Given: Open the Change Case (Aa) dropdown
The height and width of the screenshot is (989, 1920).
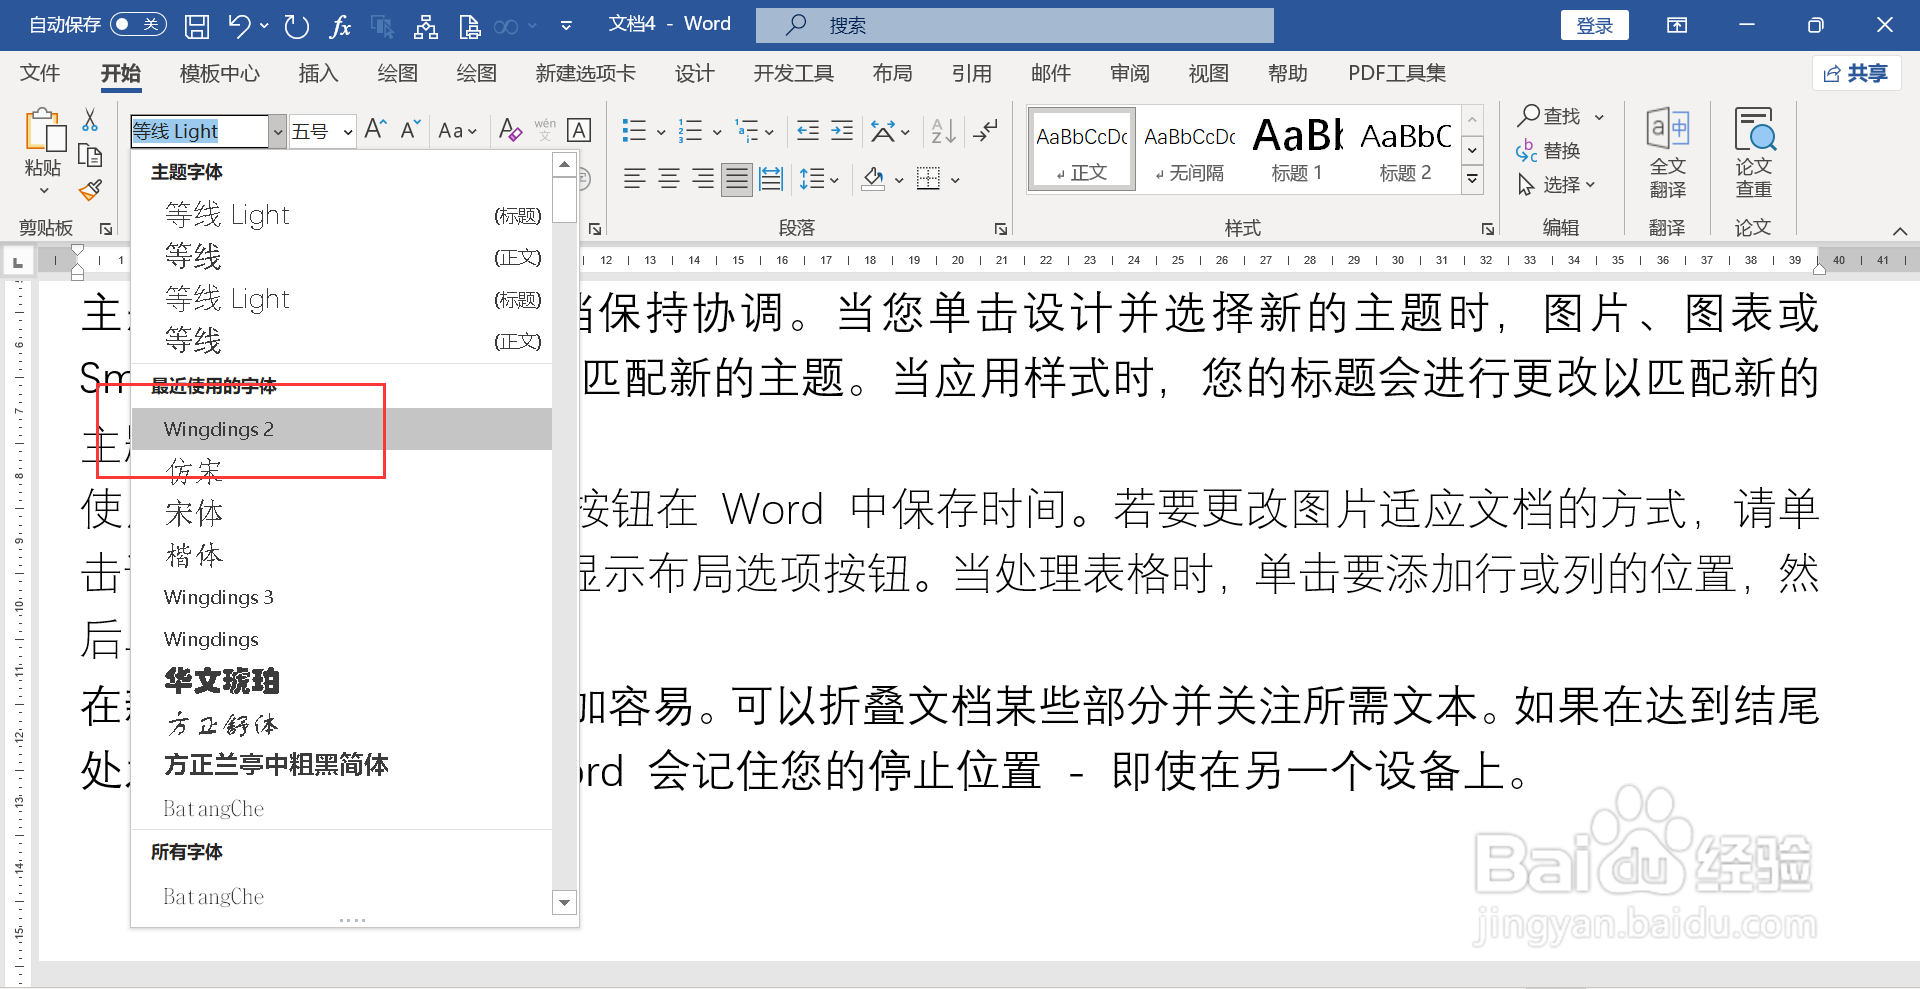Looking at the screenshot, I should (458, 130).
